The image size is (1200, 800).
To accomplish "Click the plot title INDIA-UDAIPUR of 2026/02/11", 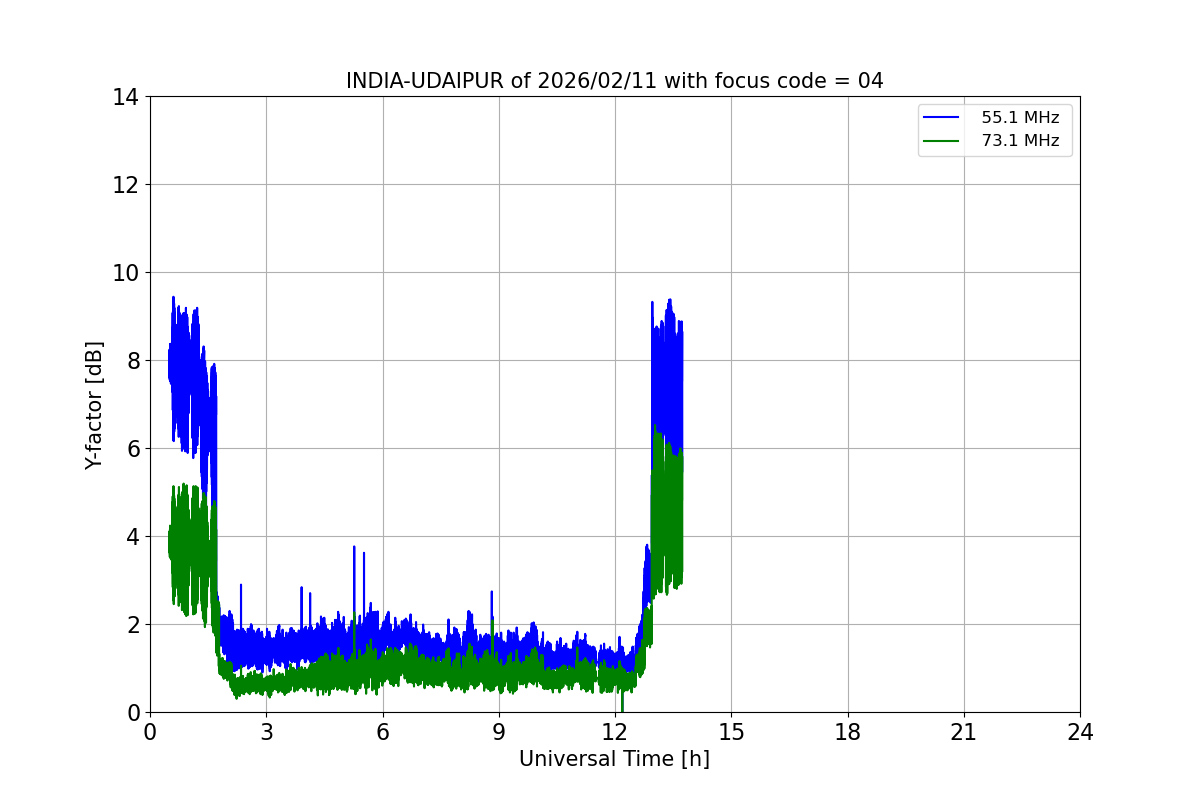I will [x=614, y=81].
